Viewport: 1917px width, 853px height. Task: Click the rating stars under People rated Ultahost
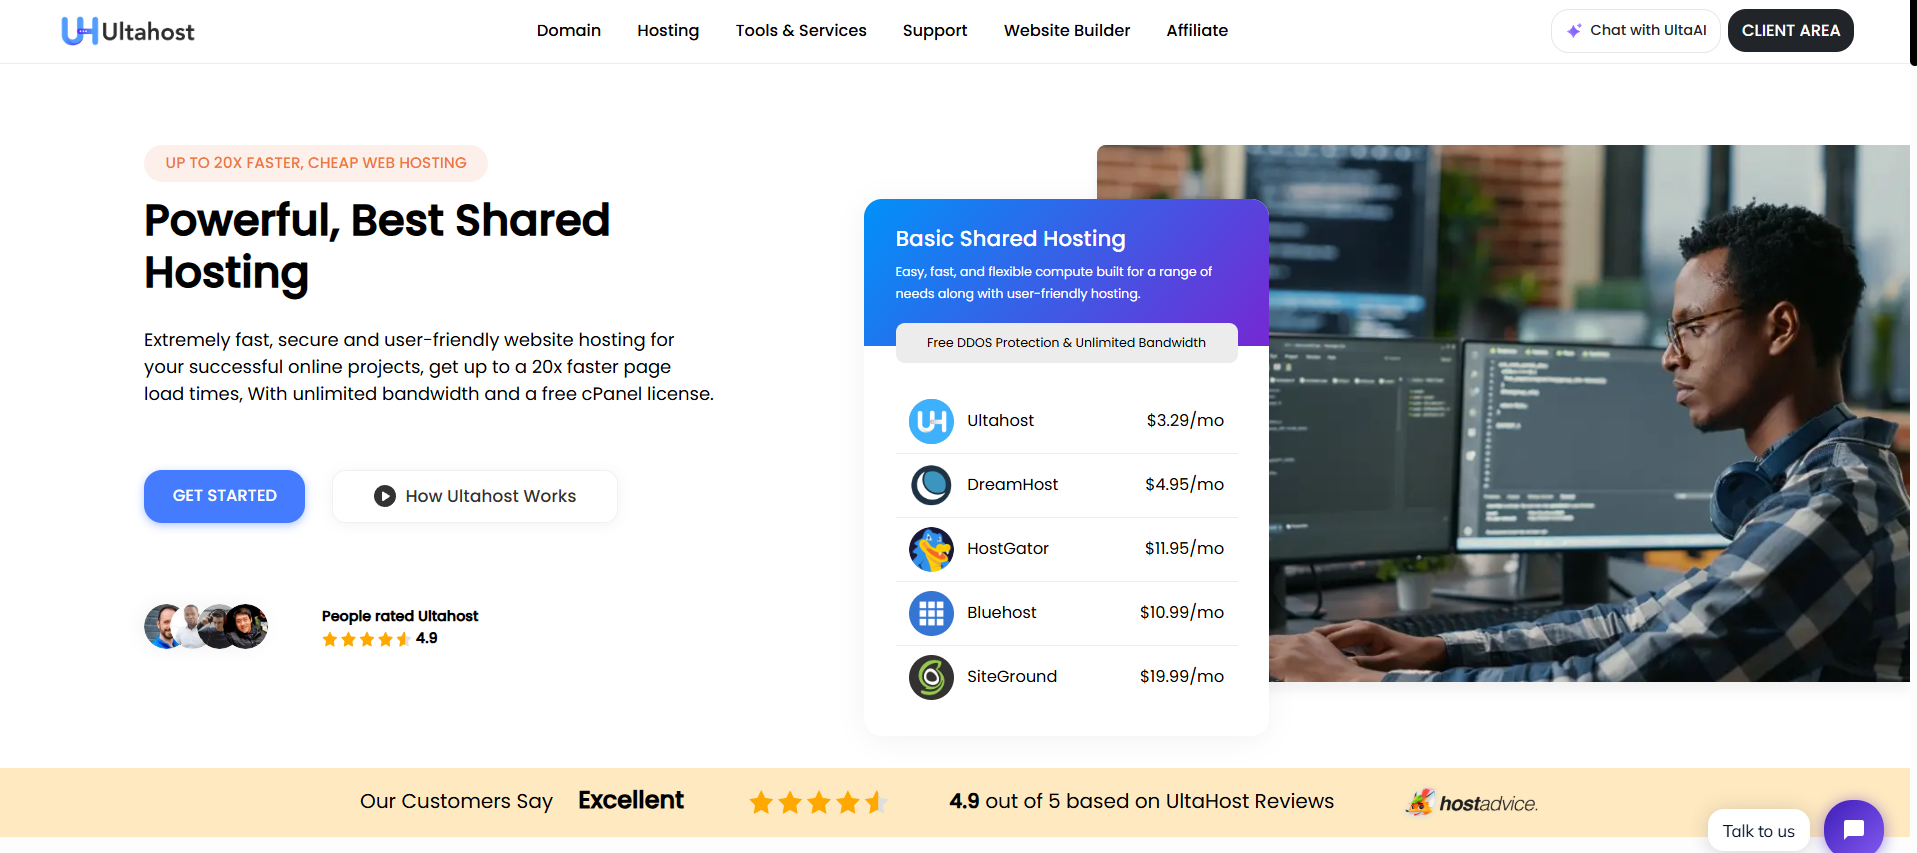(x=366, y=639)
